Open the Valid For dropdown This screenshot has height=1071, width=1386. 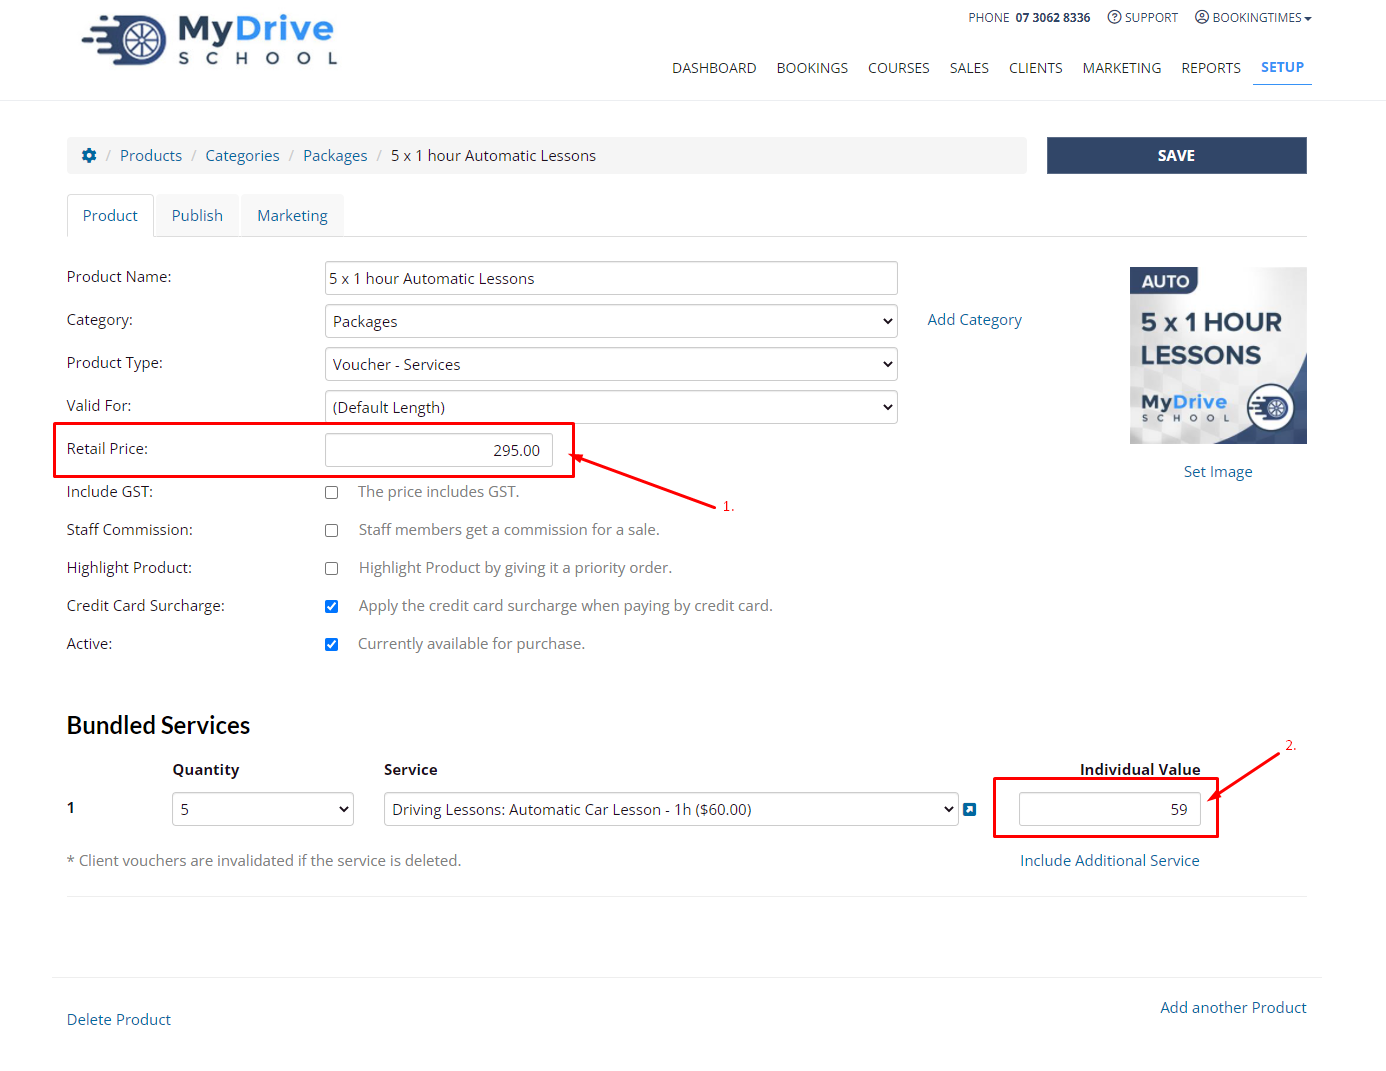tap(611, 407)
